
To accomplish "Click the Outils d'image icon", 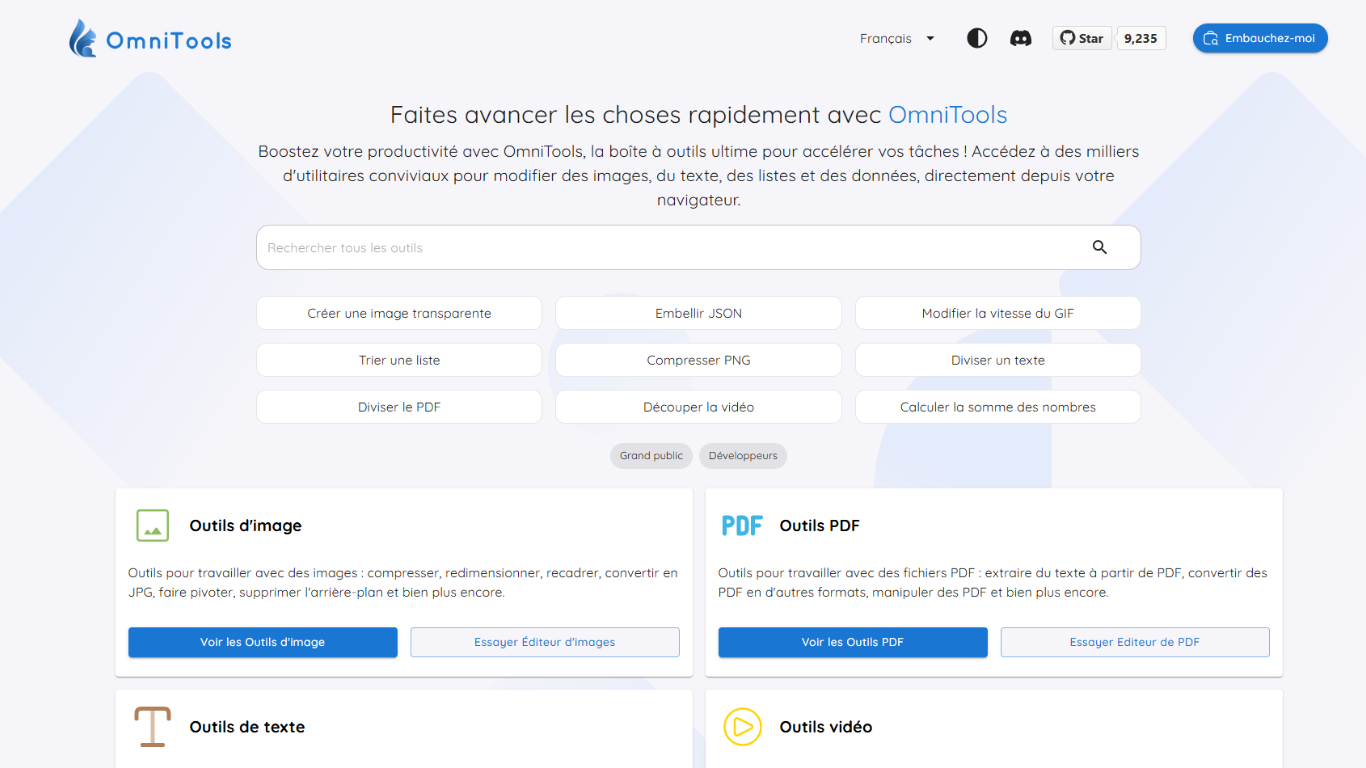I will (x=153, y=526).
